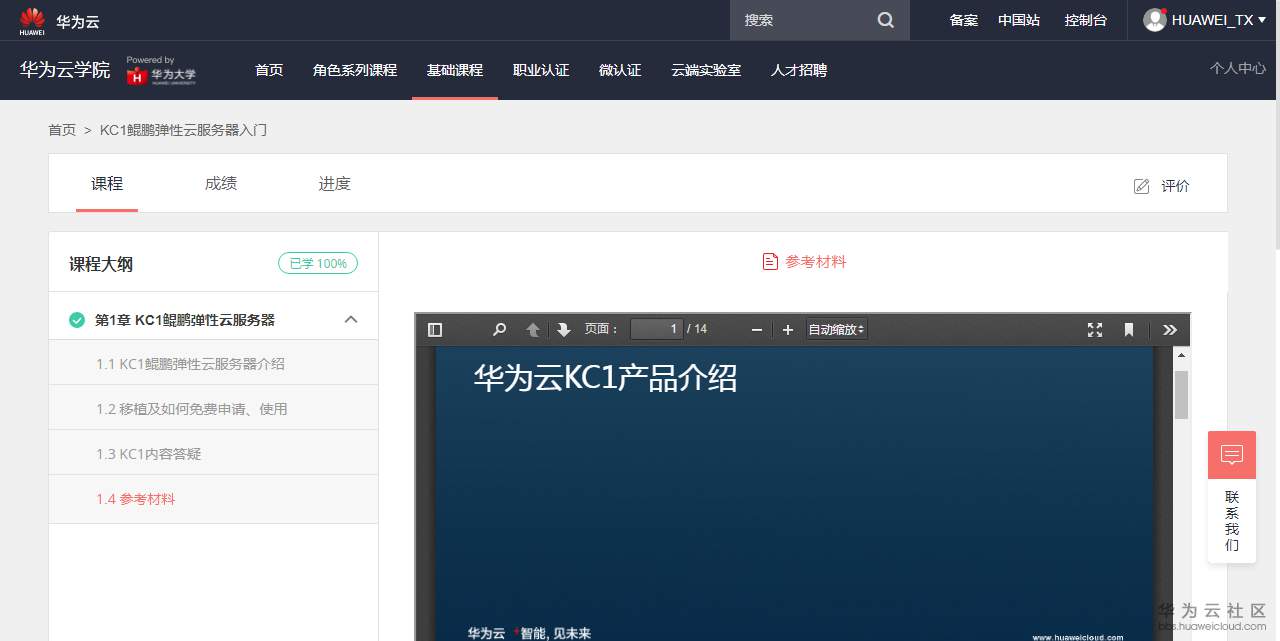Switch to the 课程 tab
Viewport: 1280px width, 641px height.
pos(107,184)
